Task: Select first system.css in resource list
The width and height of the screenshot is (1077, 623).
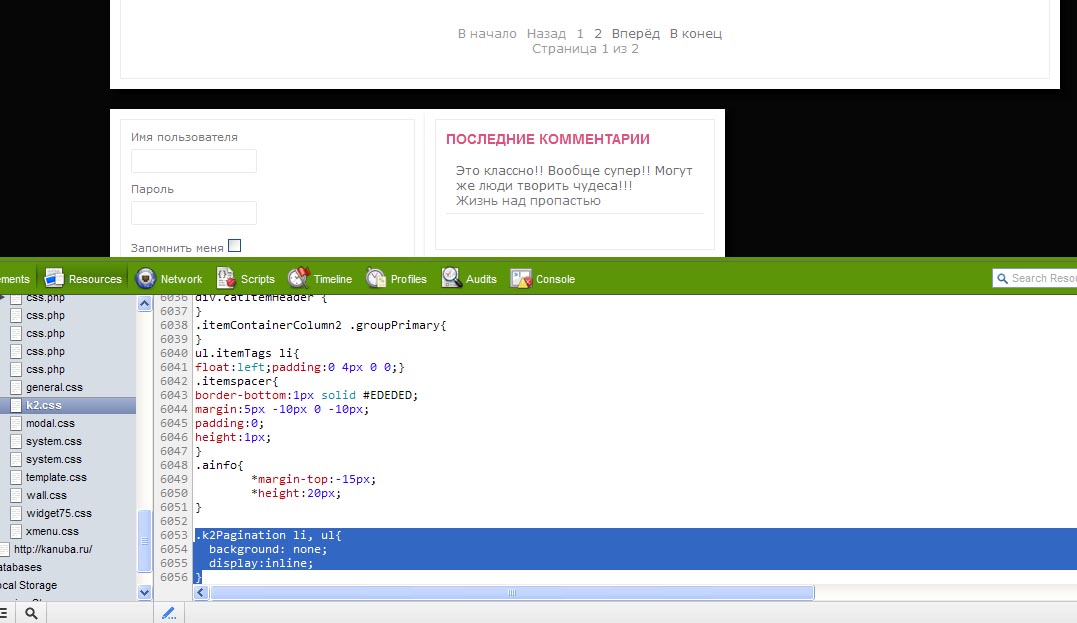Action: click(54, 441)
